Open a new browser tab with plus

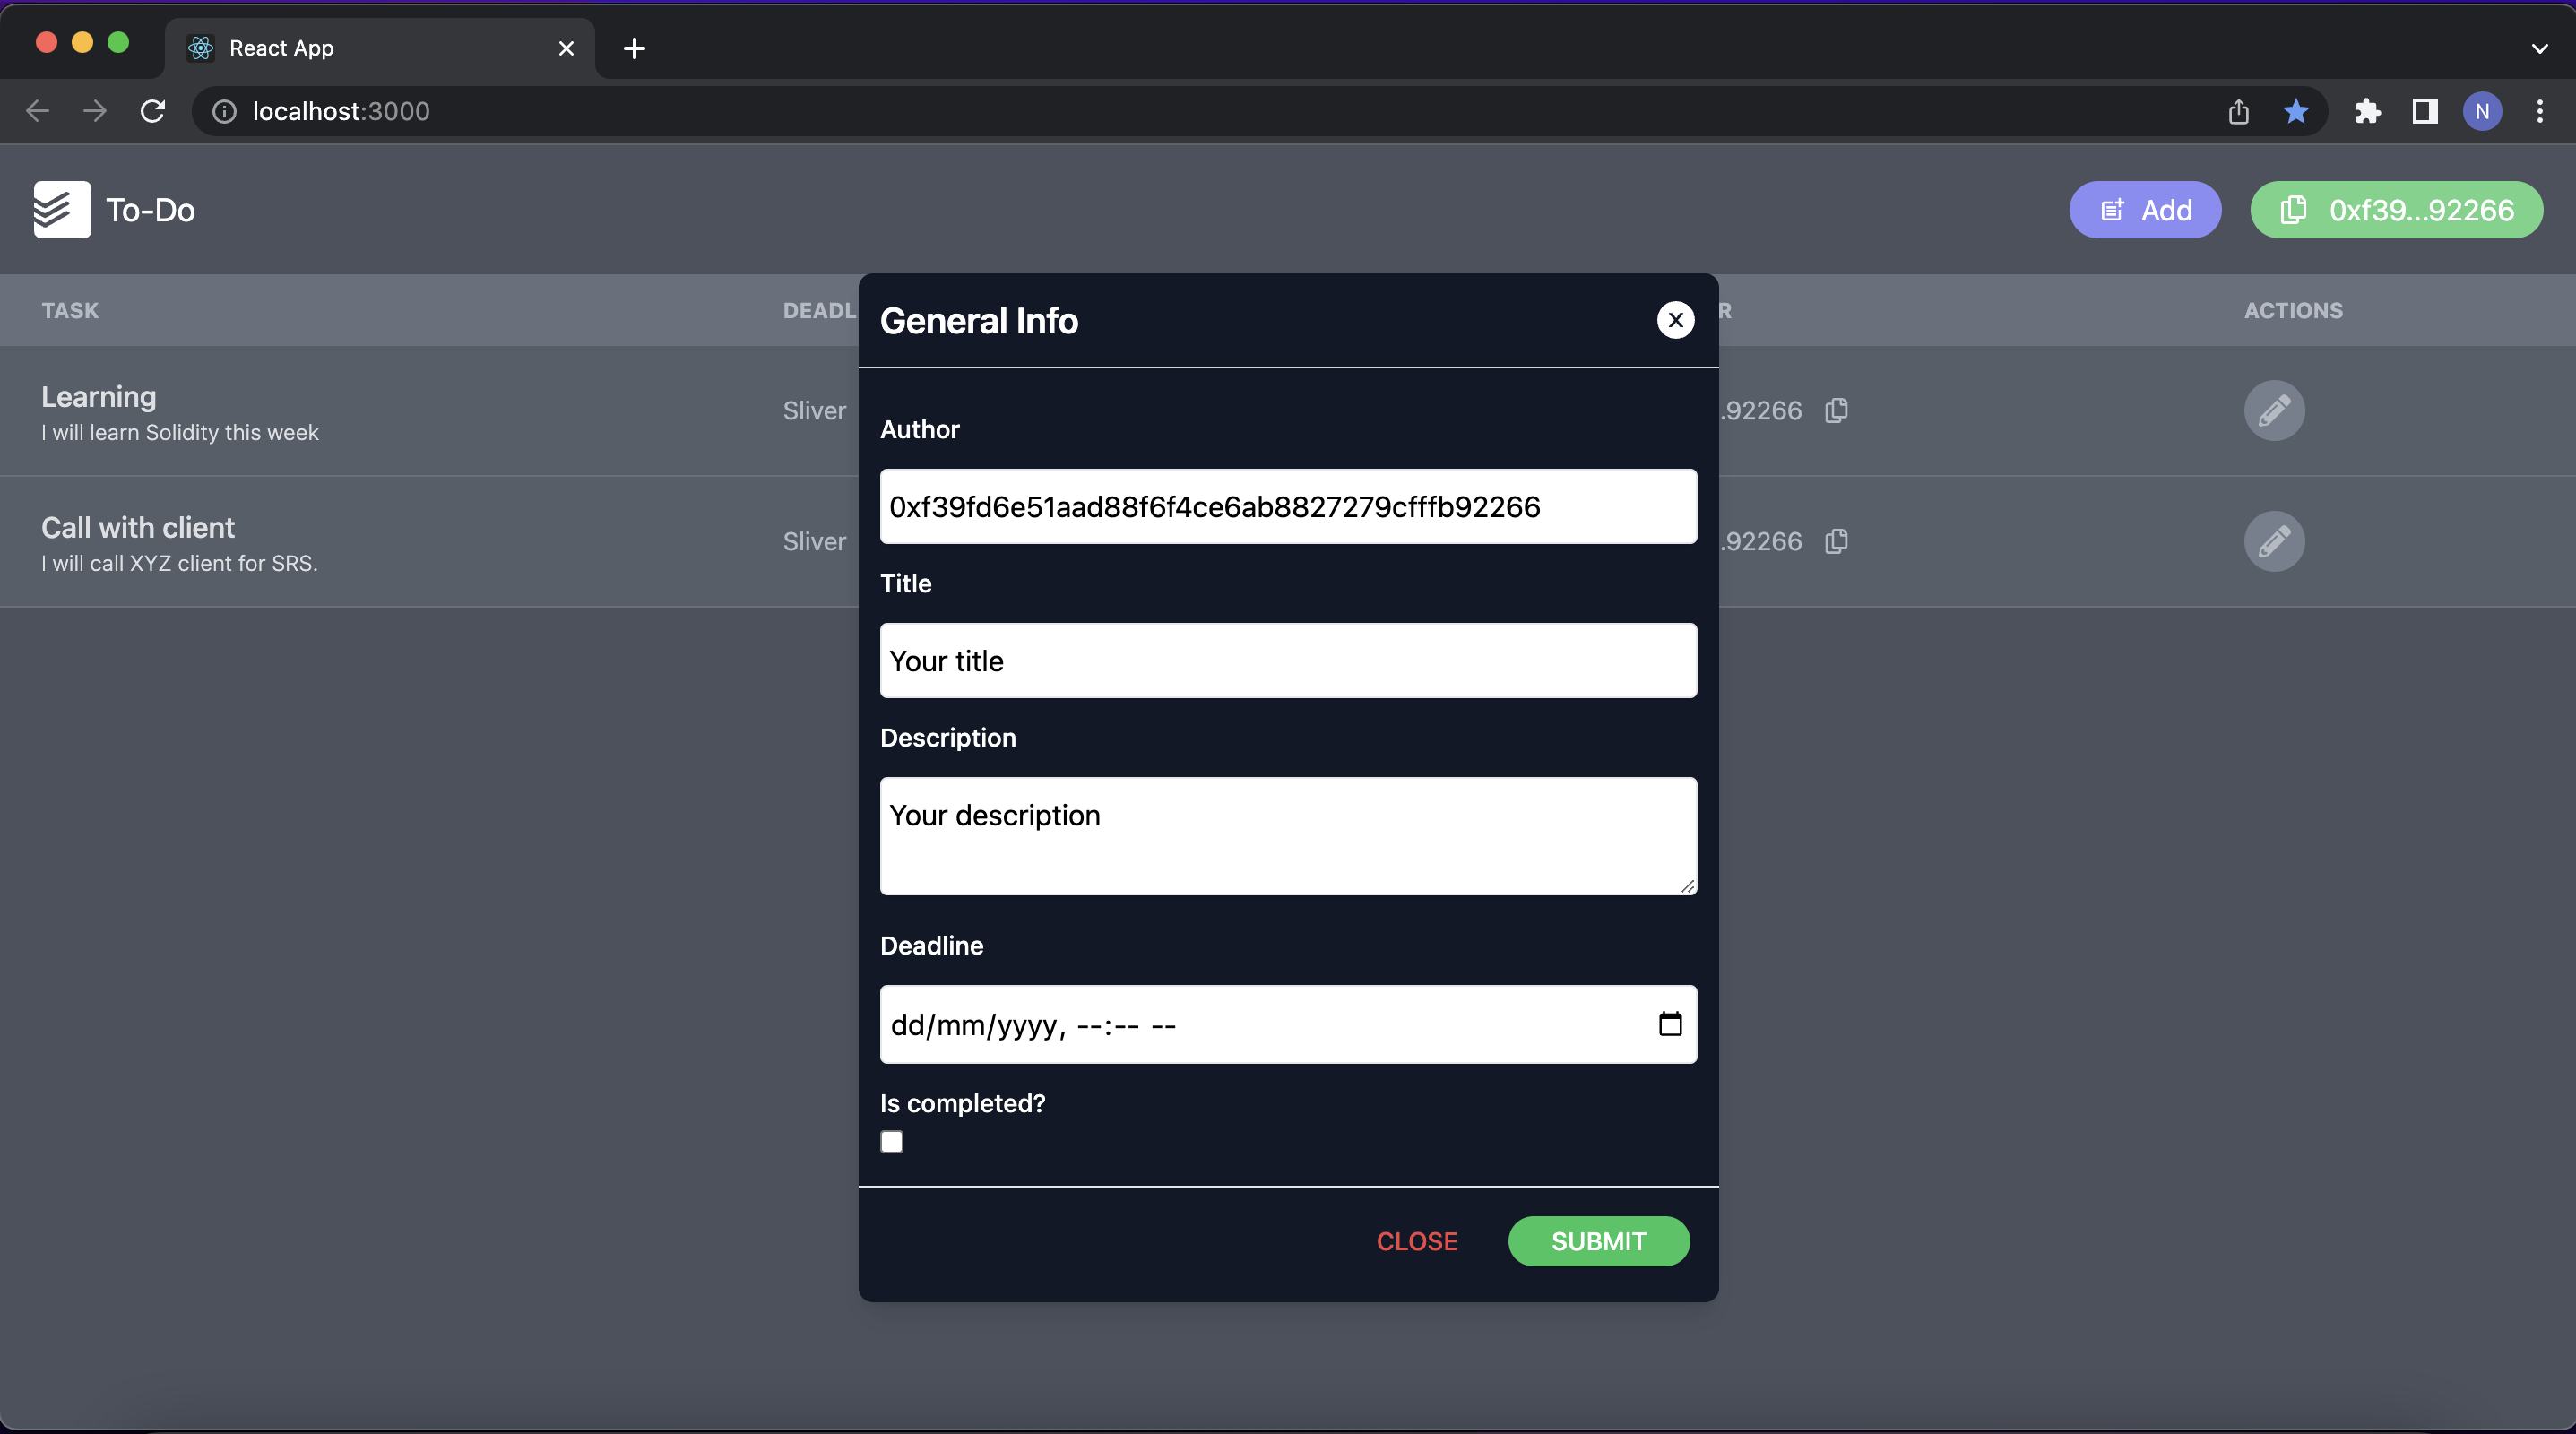(634, 48)
